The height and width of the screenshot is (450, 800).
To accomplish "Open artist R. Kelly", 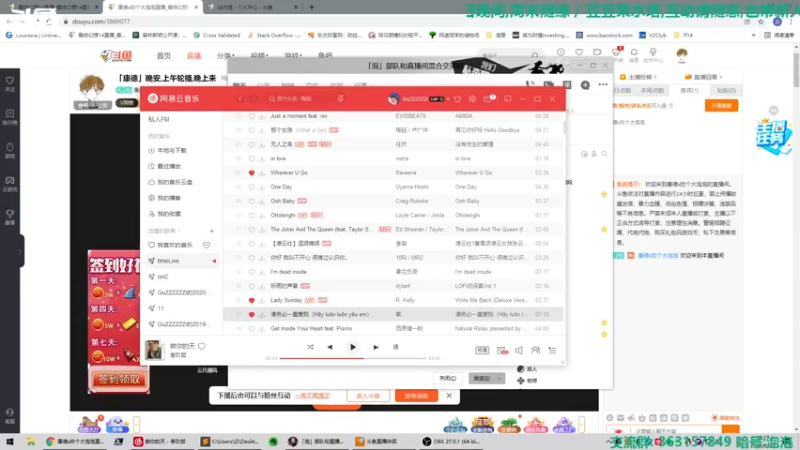I will [x=405, y=300].
